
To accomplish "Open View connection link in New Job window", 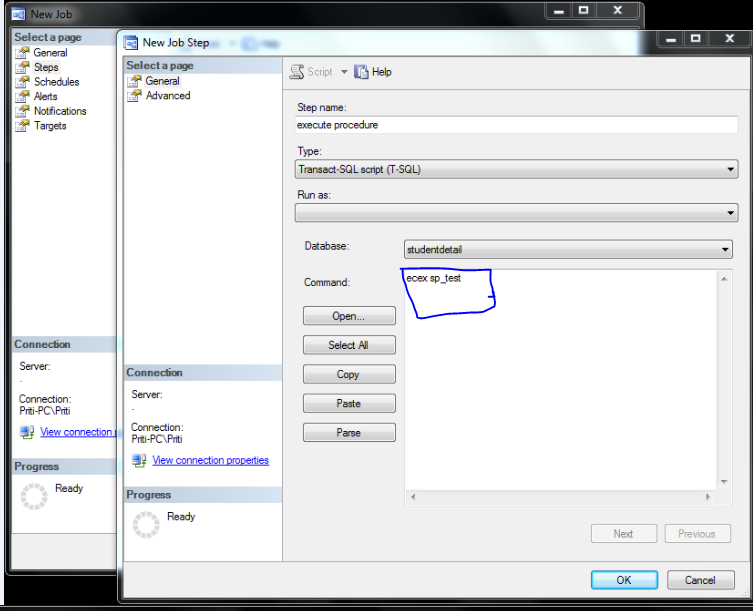I will pyautogui.click(x=77, y=432).
